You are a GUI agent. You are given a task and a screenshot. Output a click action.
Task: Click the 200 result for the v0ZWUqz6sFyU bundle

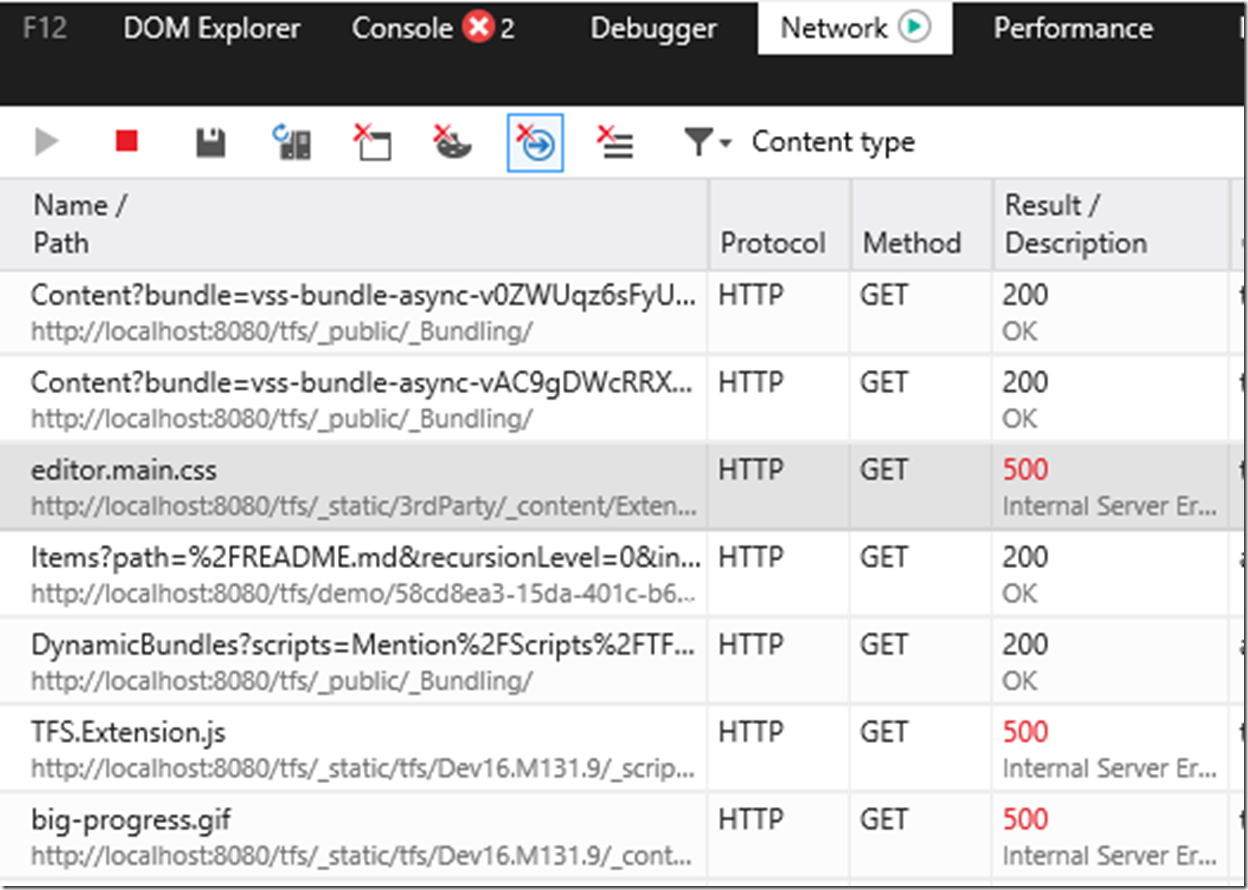pyautogui.click(x=1026, y=295)
